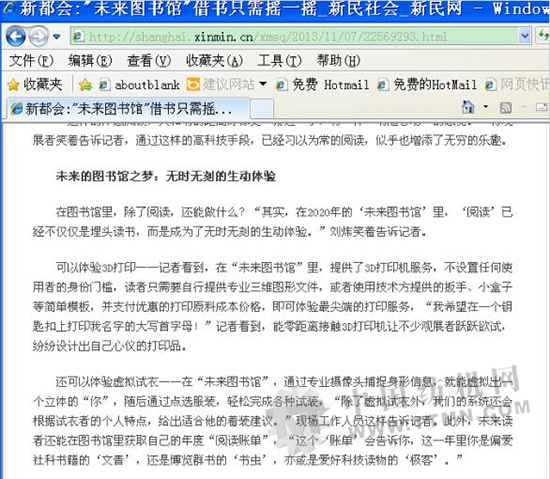Screen dimensions: 550x479
Task: Click the address bar URL field
Action: (x=295, y=36)
